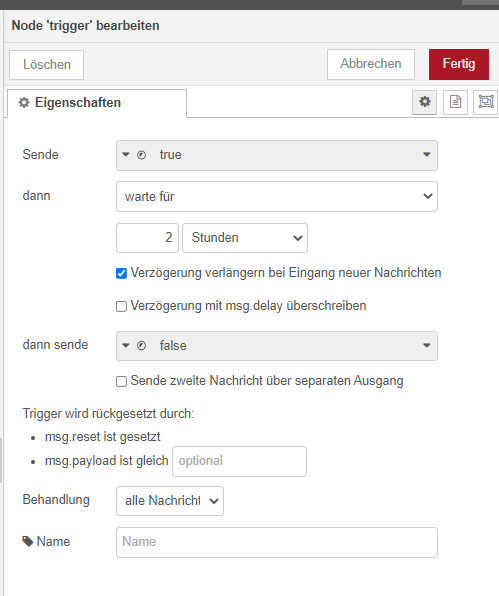Open the Behandlung 'alle Nachrichten' dropdown
The height and width of the screenshot is (596, 499).
click(170, 501)
